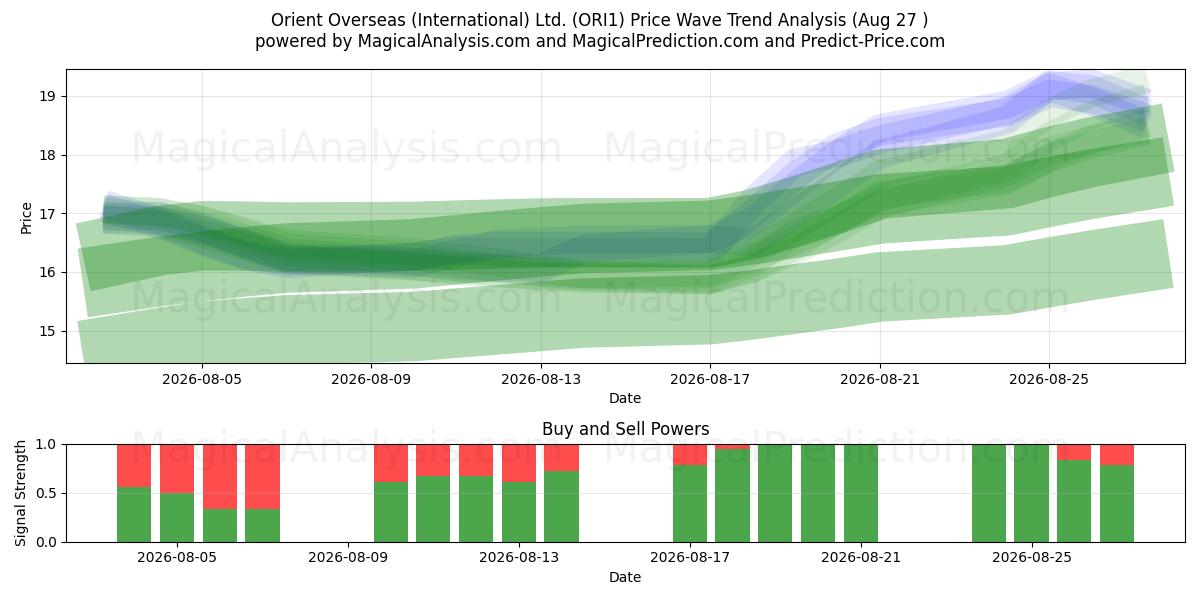The width and height of the screenshot is (1200, 600).
Task: Click 2026-08-05 date tick on price chart
Action: pyautogui.click(x=202, y=379)
